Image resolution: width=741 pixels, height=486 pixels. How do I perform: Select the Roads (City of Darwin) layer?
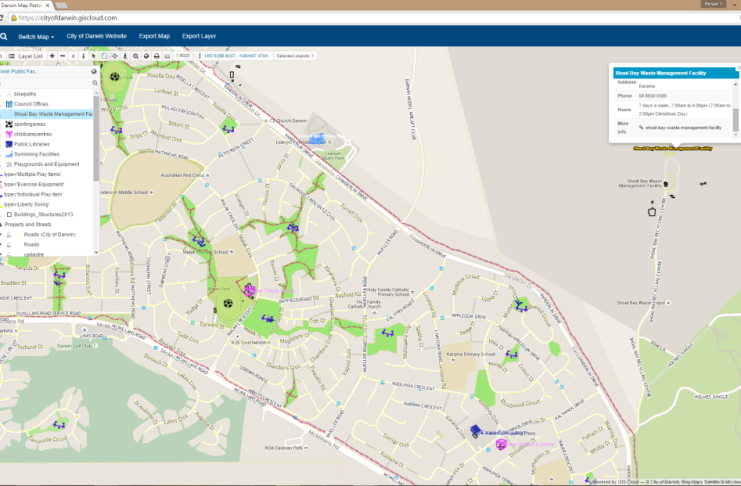(50, 234)
